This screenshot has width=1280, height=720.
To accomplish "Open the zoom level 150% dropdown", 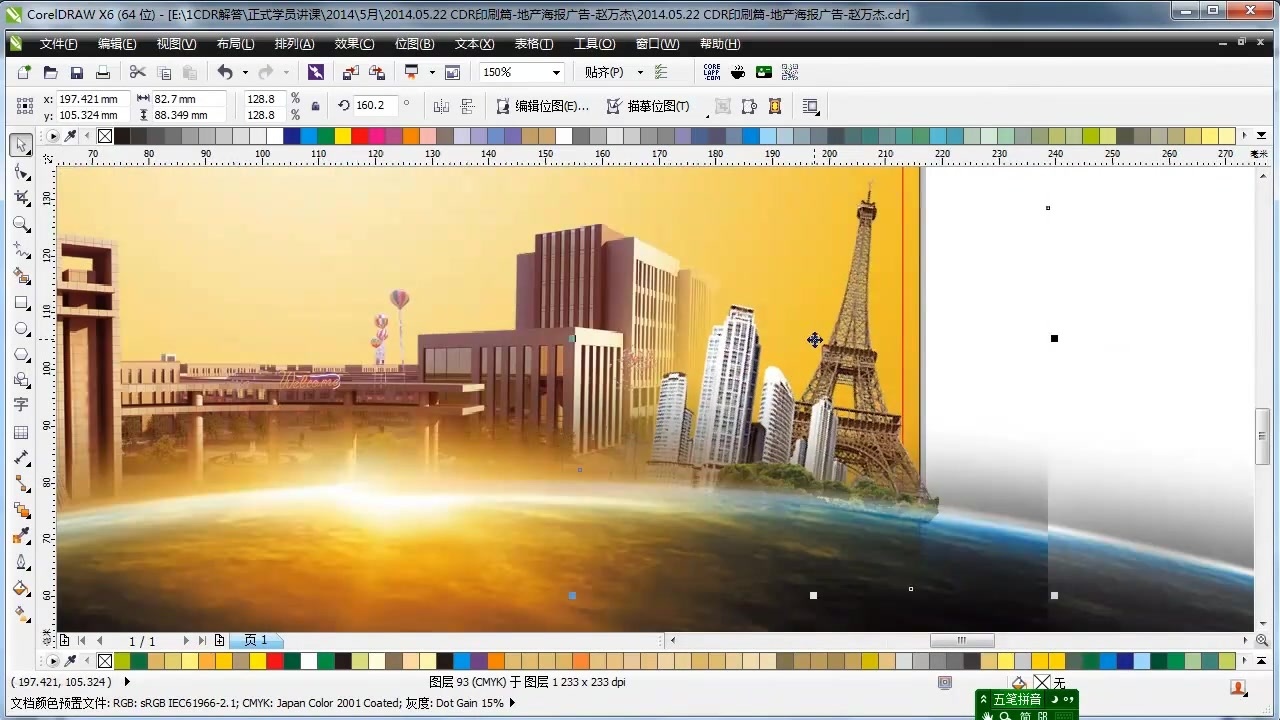I will (x=556, y=72).
